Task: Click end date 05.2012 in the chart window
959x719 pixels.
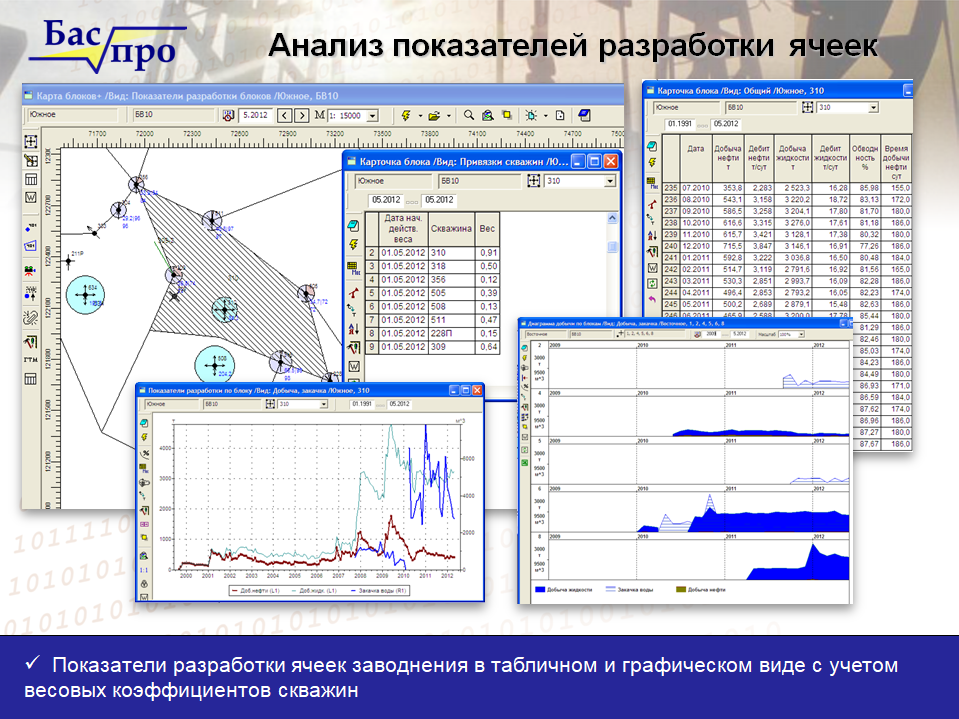Action: click(x=399, y=404)
